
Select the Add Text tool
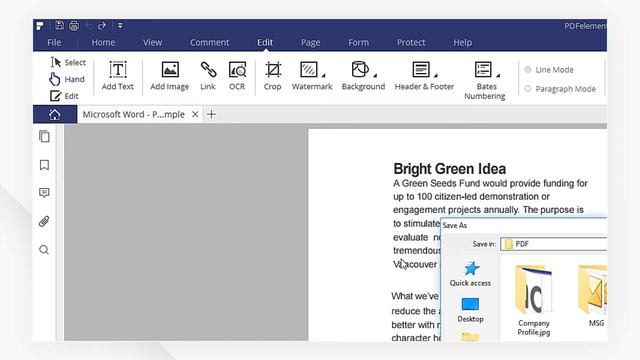(118, 76)
